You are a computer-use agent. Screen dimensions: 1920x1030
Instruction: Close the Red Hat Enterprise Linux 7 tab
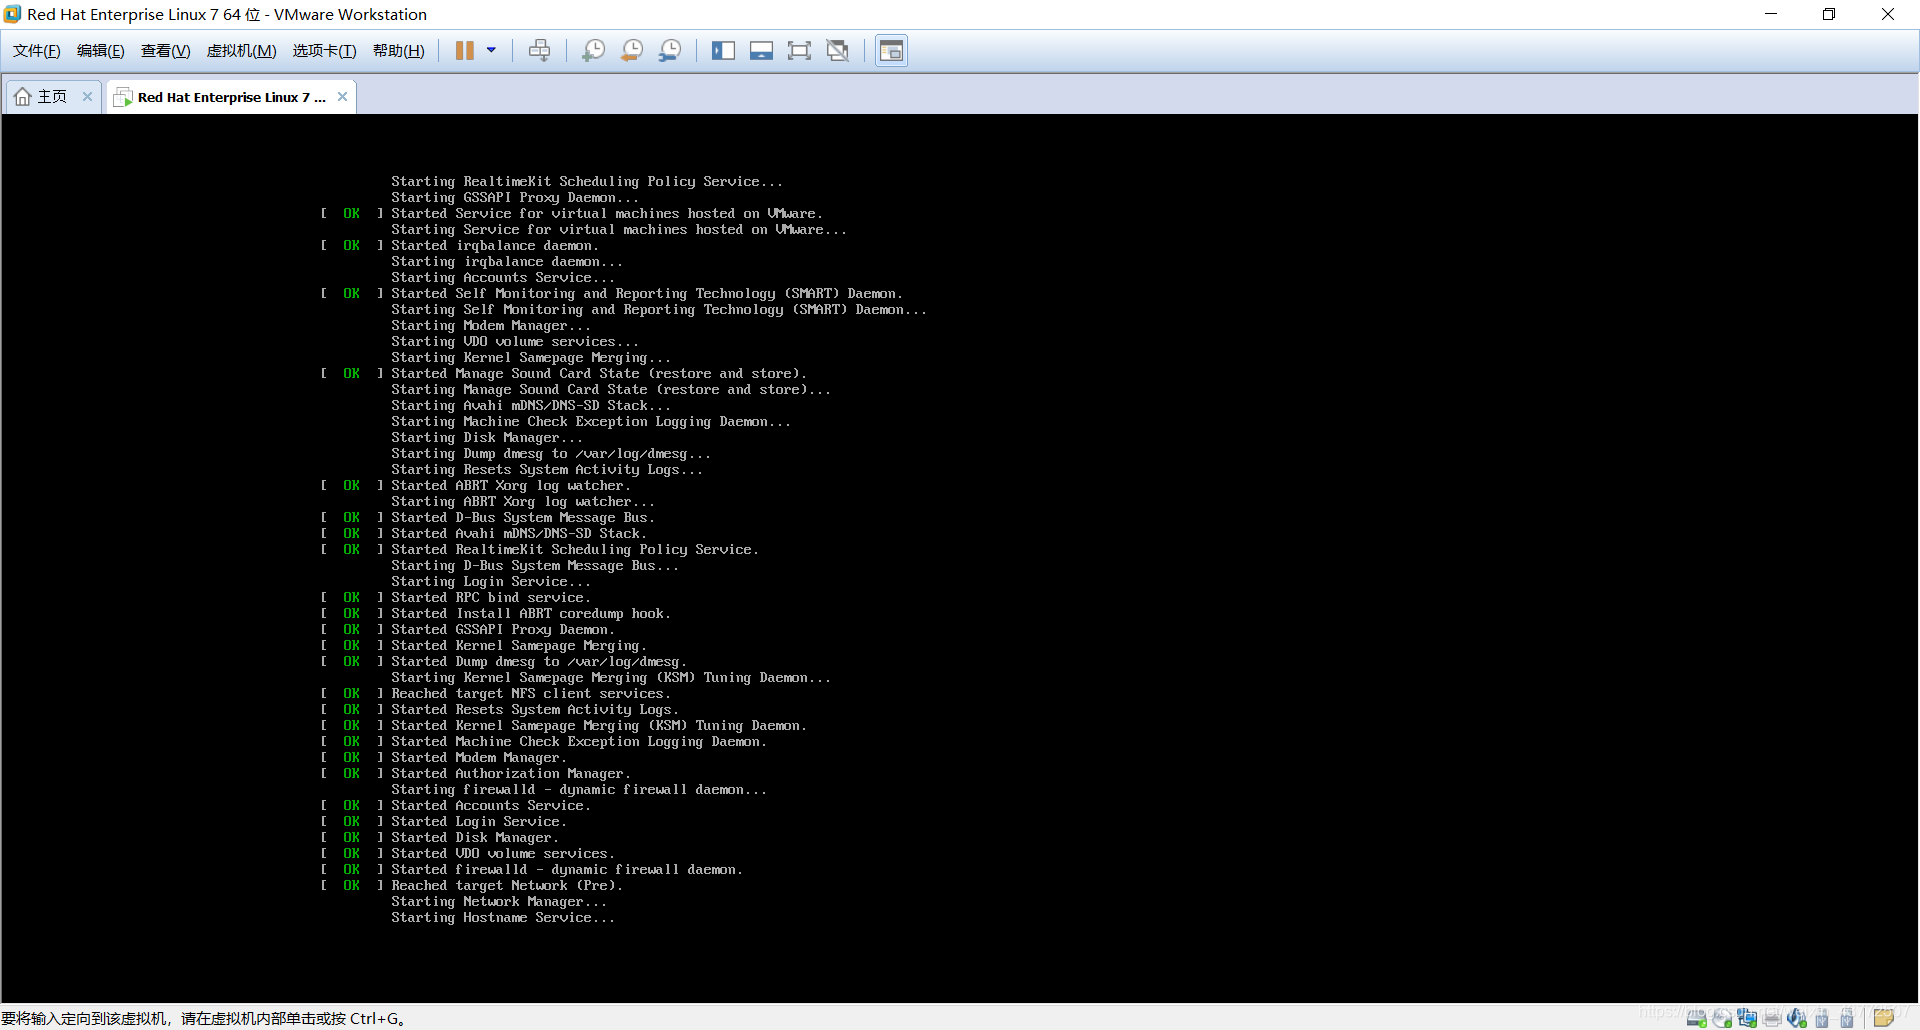tap(343, 97)
